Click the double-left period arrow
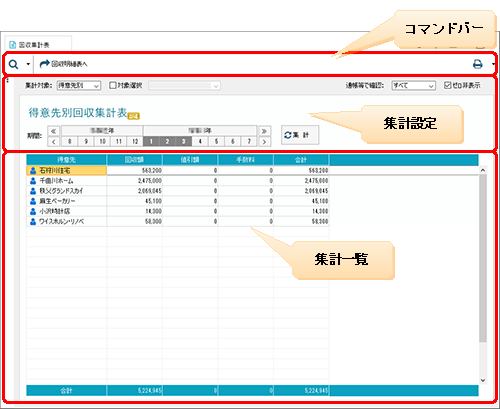This screenshot has height=409, width=500. pos(53,131)
